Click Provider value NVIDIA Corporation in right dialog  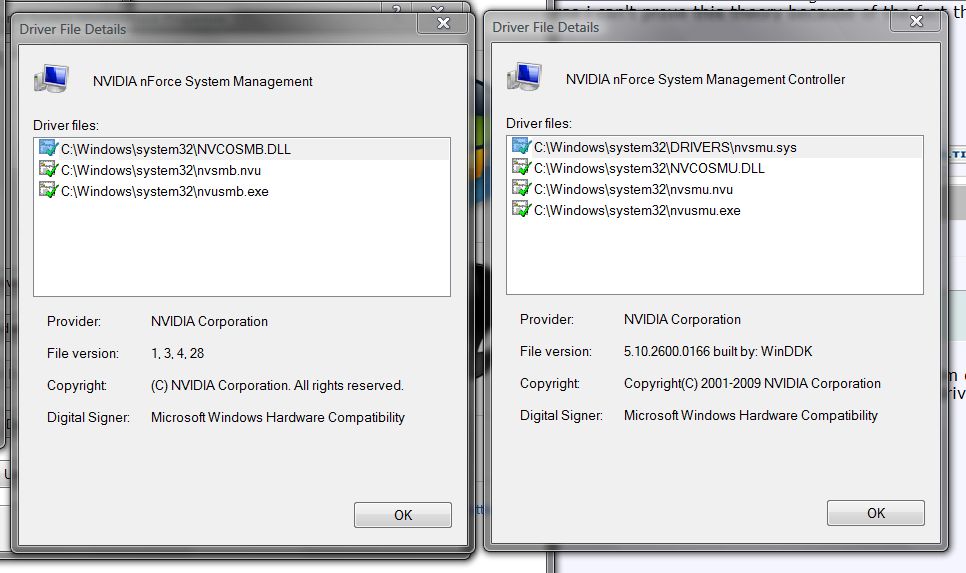coord(683,320)
